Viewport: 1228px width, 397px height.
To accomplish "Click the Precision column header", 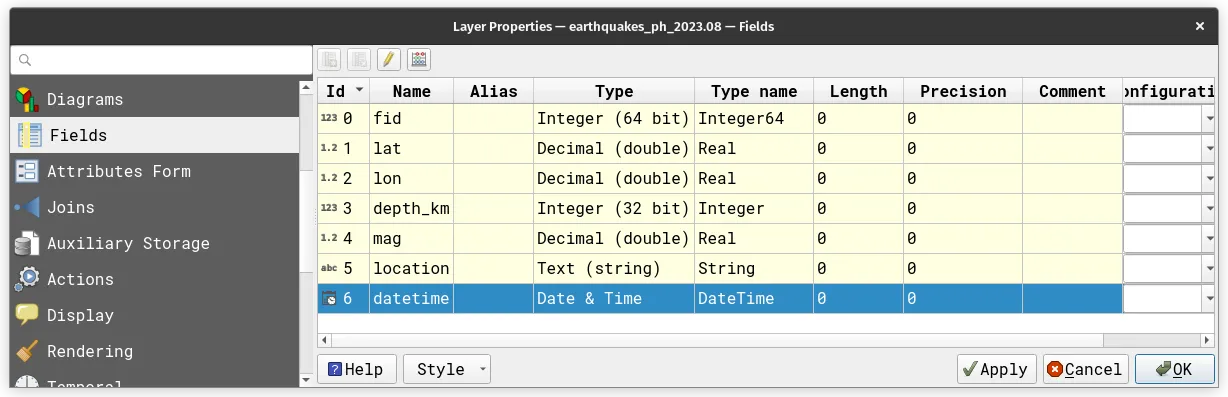I will pos(963,91).
